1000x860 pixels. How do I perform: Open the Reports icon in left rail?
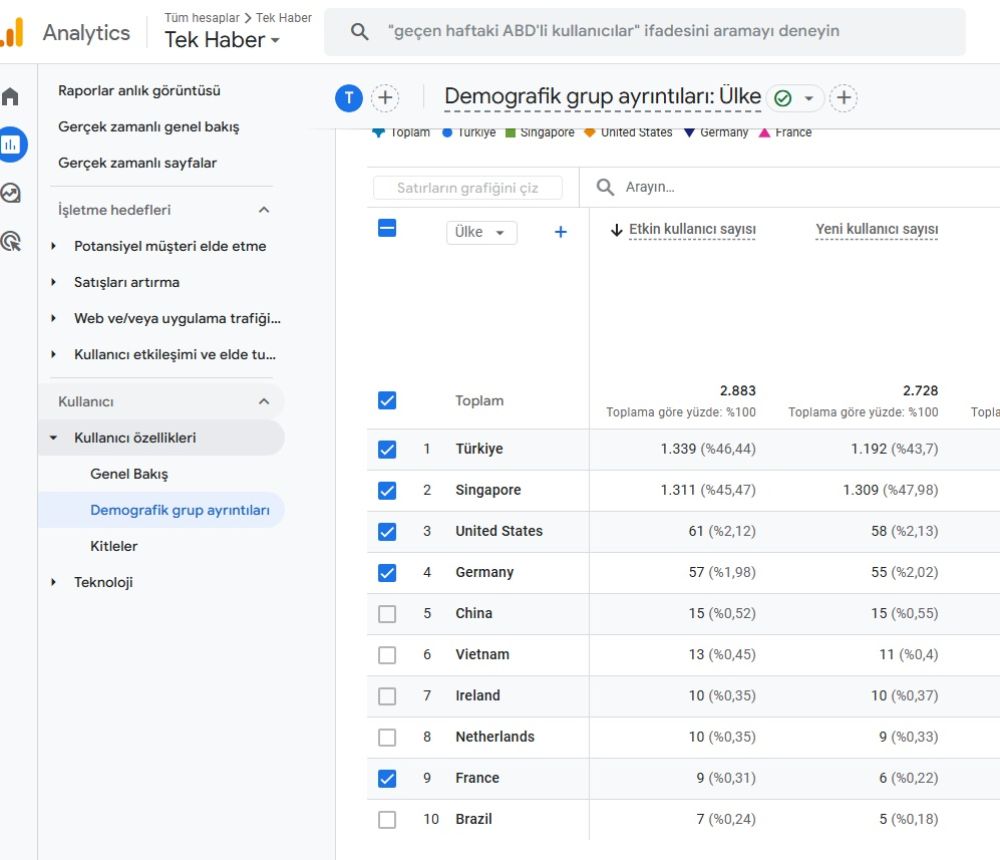(x=12, y=145)
